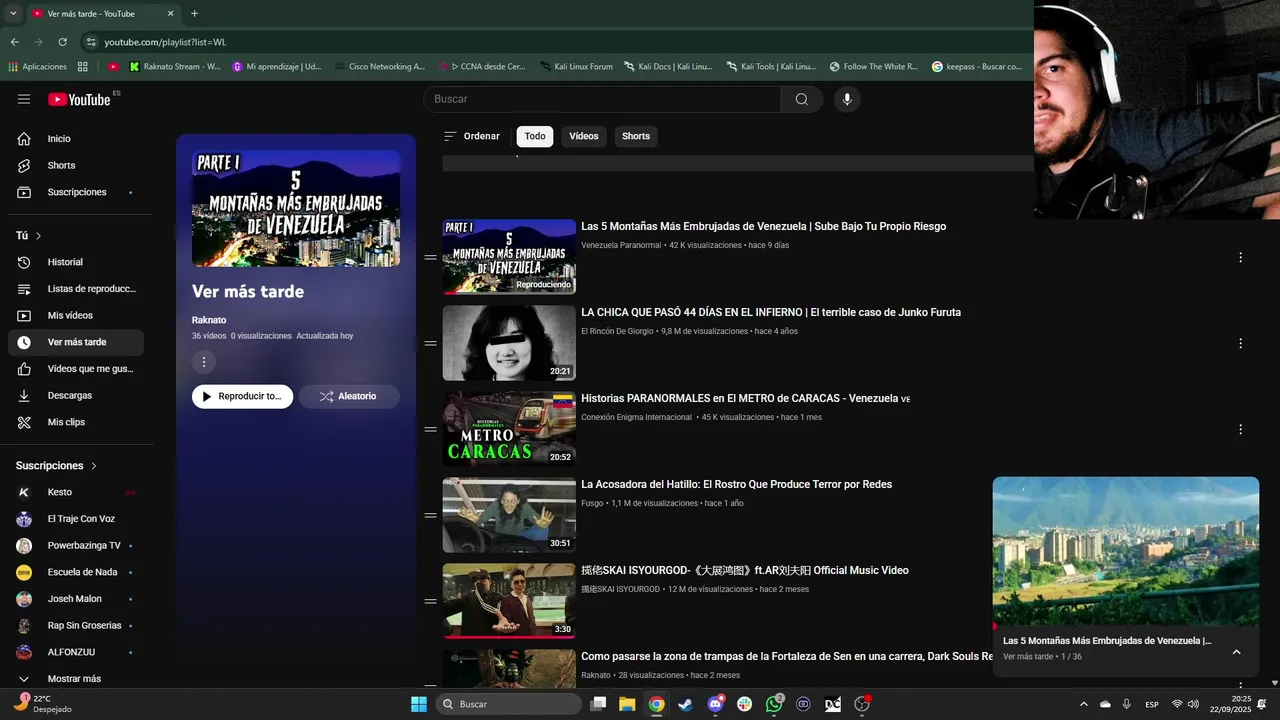
Task: Select the Shorts filter chip
Action: (636, 136)
